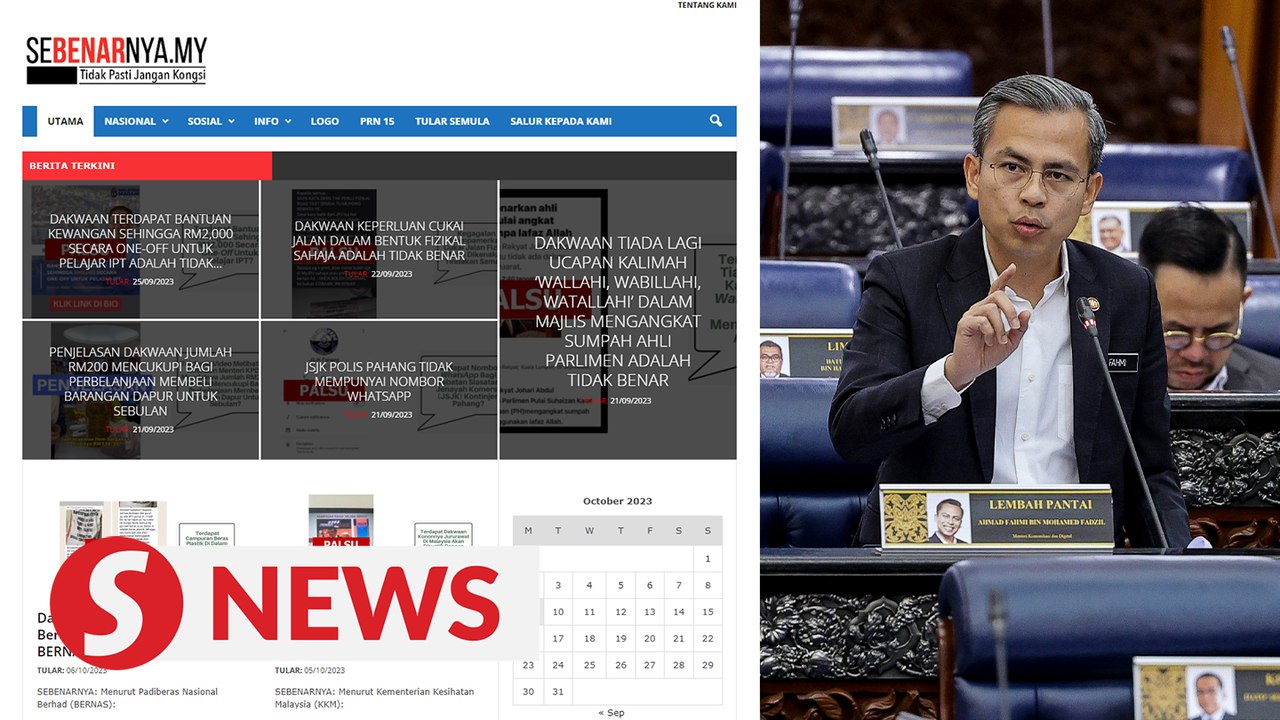Select October 29 in calendar
The height and width of the screenshot is (720, 1280).
pyautogui.click(x=707, y=665)
